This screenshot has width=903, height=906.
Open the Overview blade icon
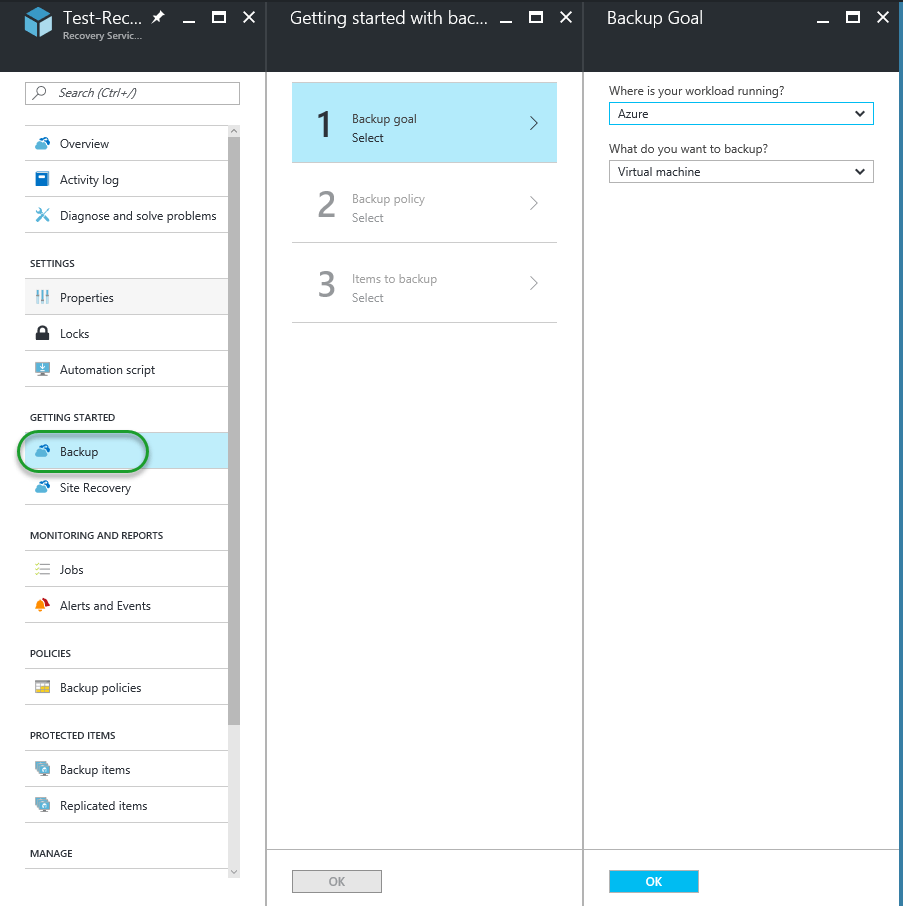point(41,142)
